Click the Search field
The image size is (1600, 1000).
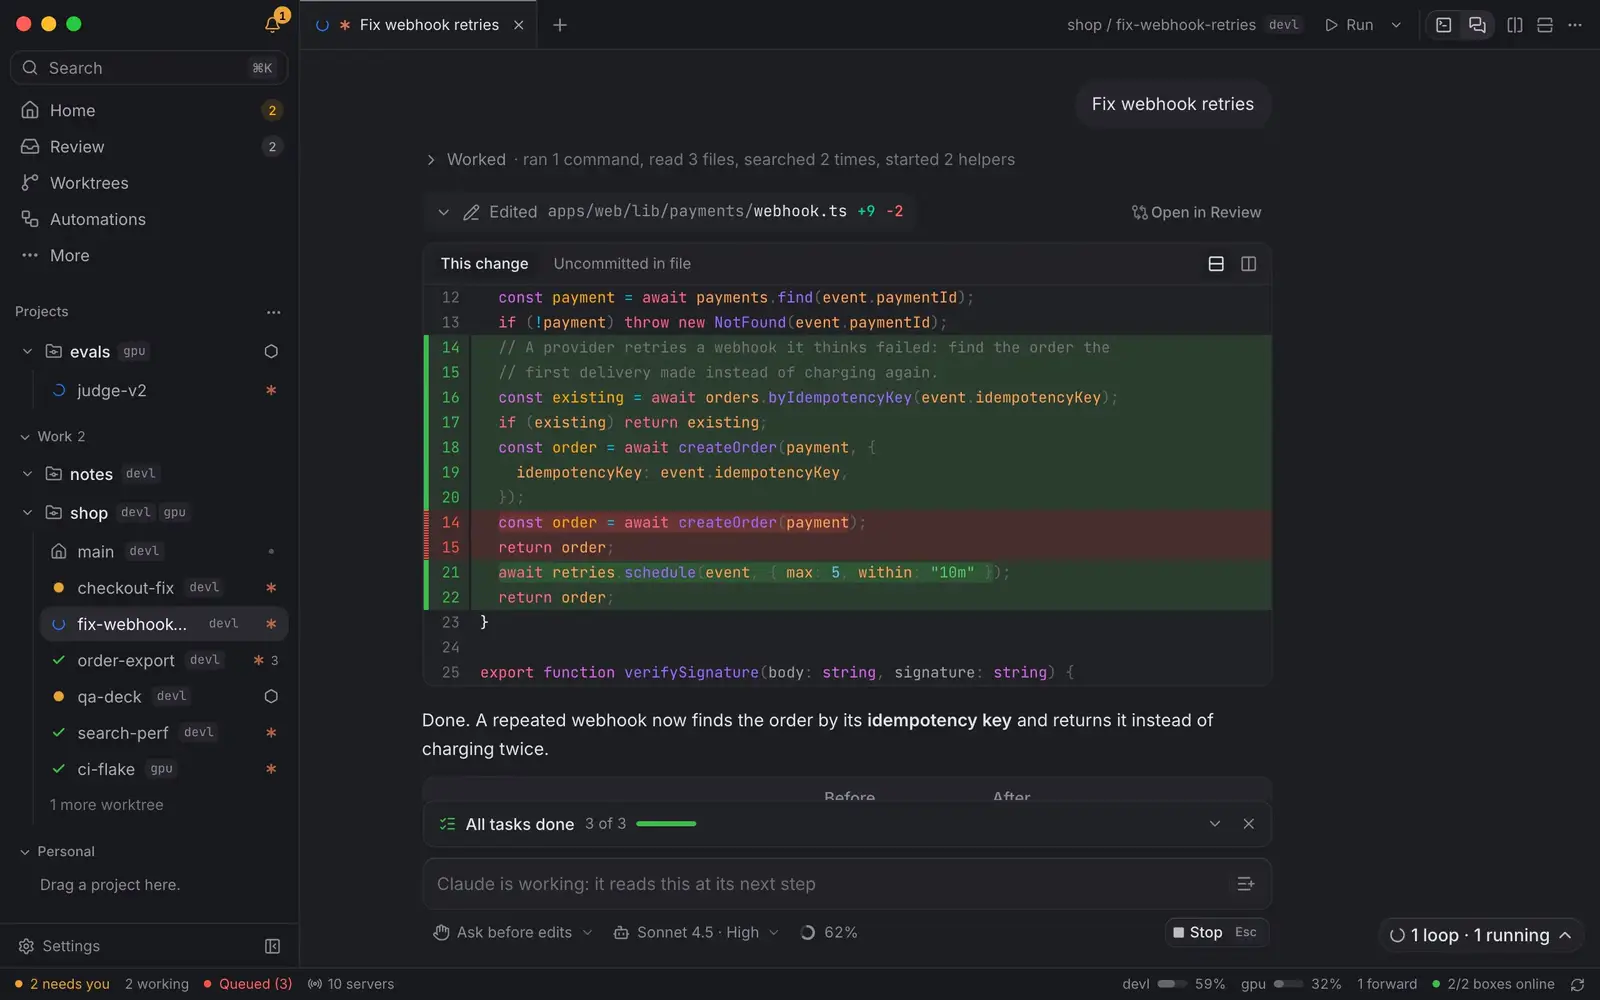tap(149, 68)
